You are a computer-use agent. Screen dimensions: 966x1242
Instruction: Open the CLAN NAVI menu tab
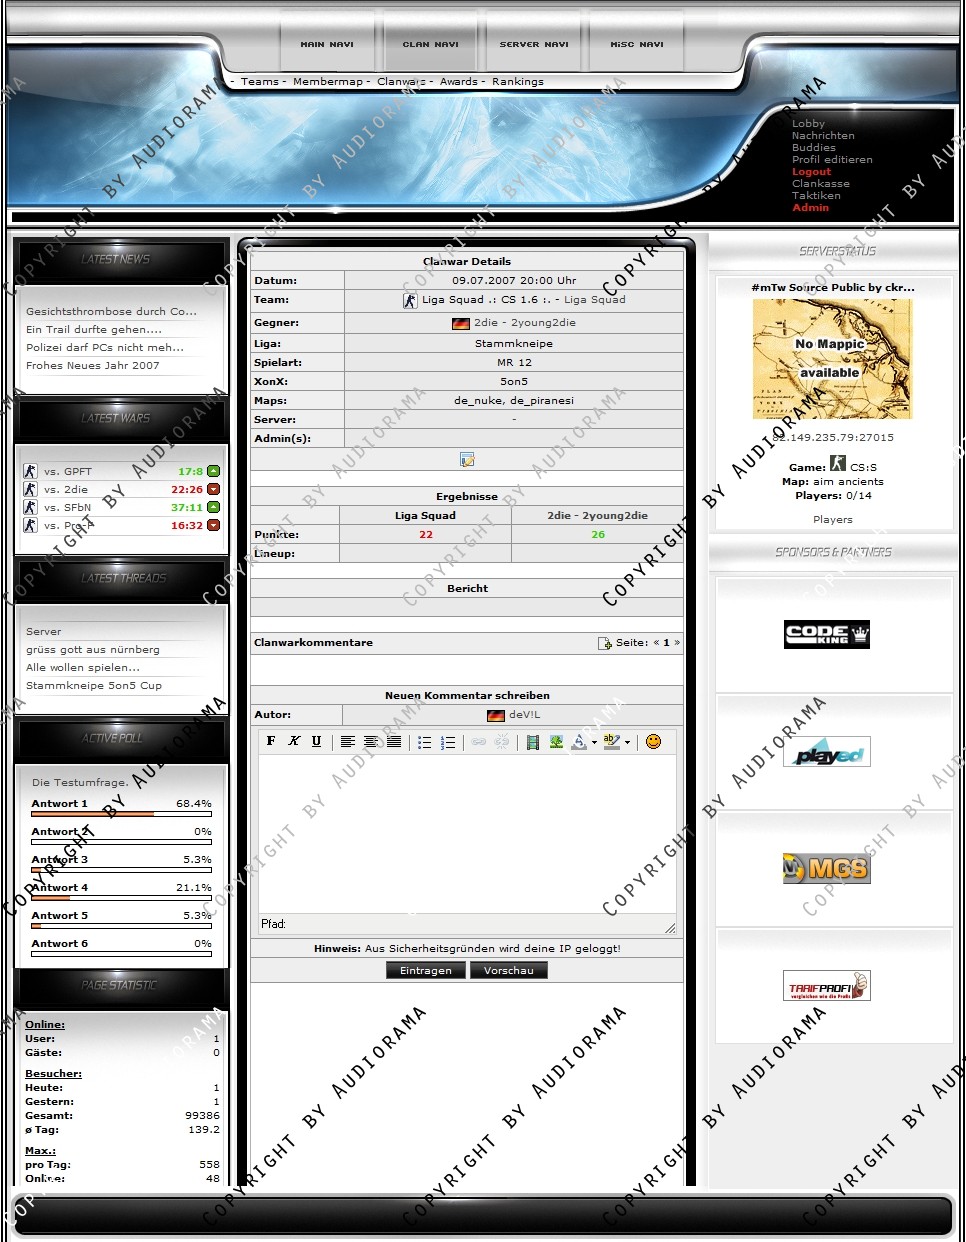click(x=430, y=44)
